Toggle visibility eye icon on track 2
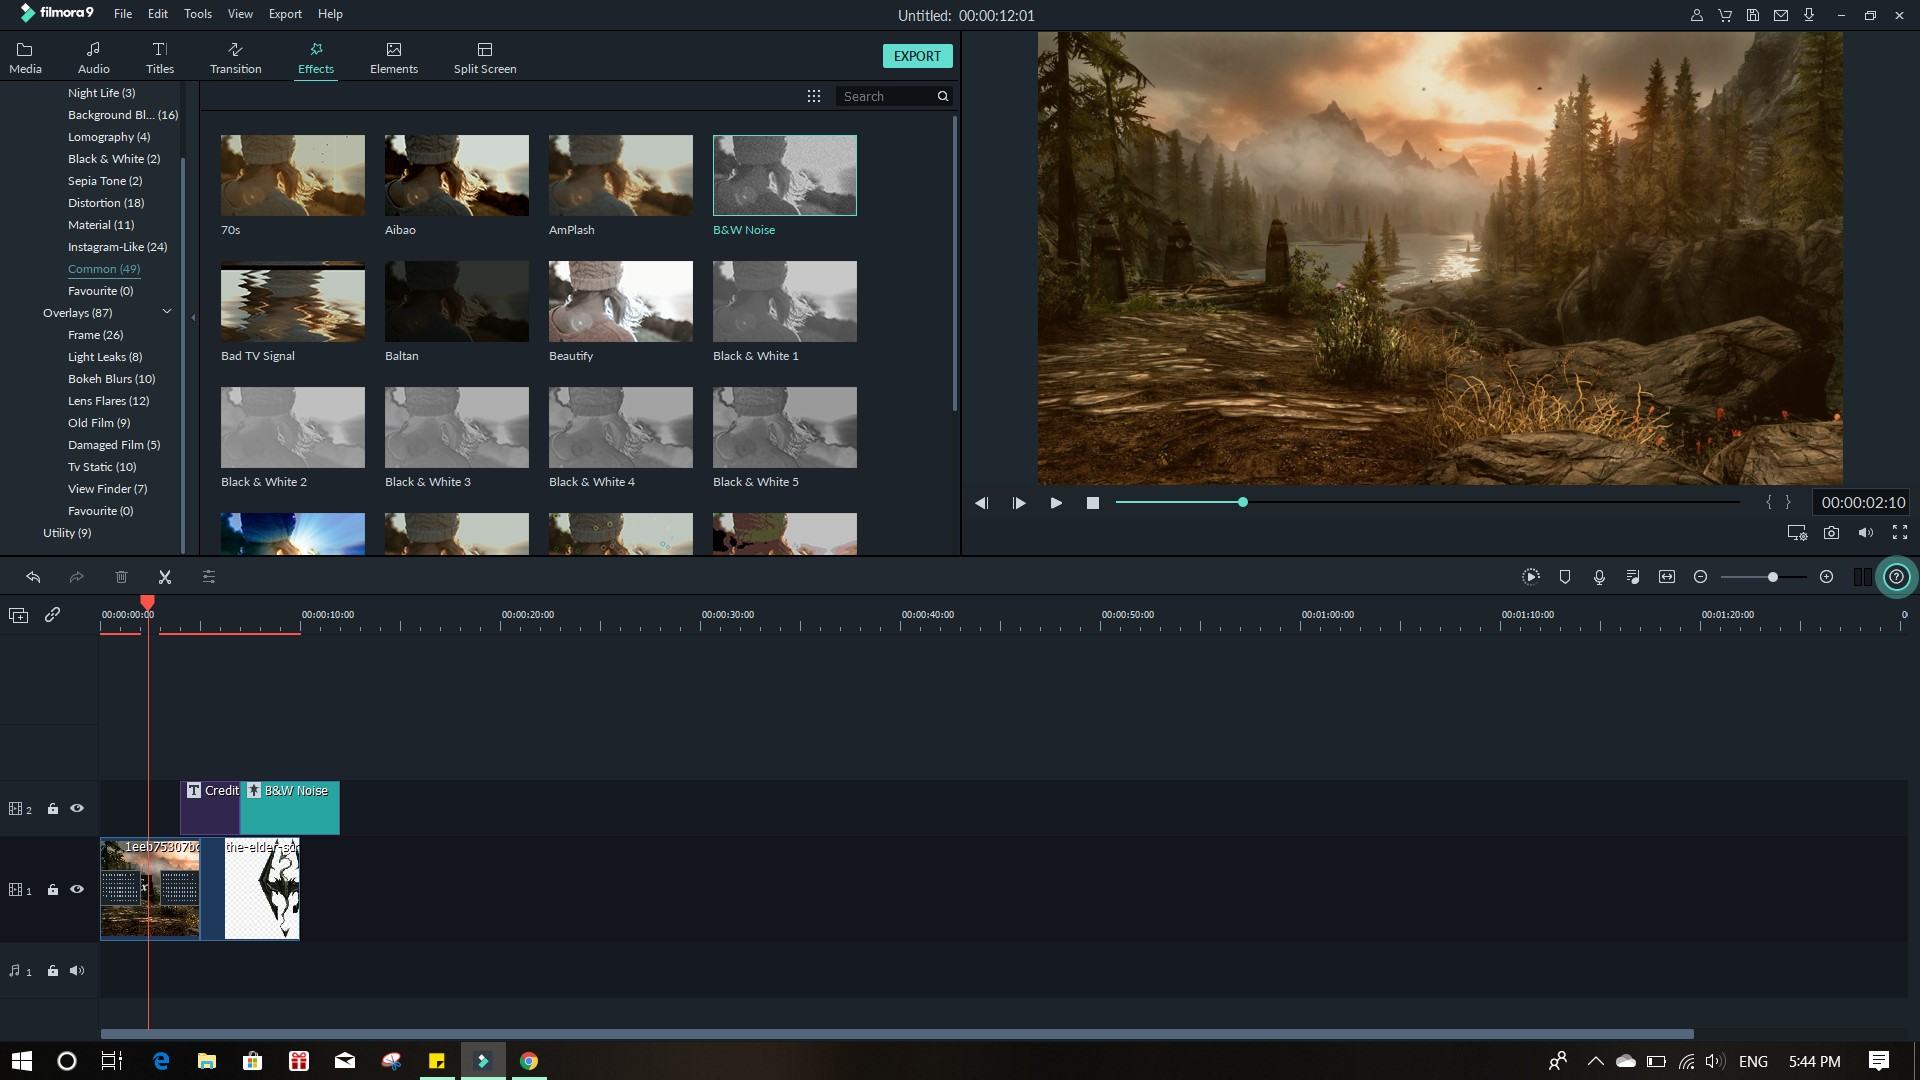 click(x=75, y=808)
